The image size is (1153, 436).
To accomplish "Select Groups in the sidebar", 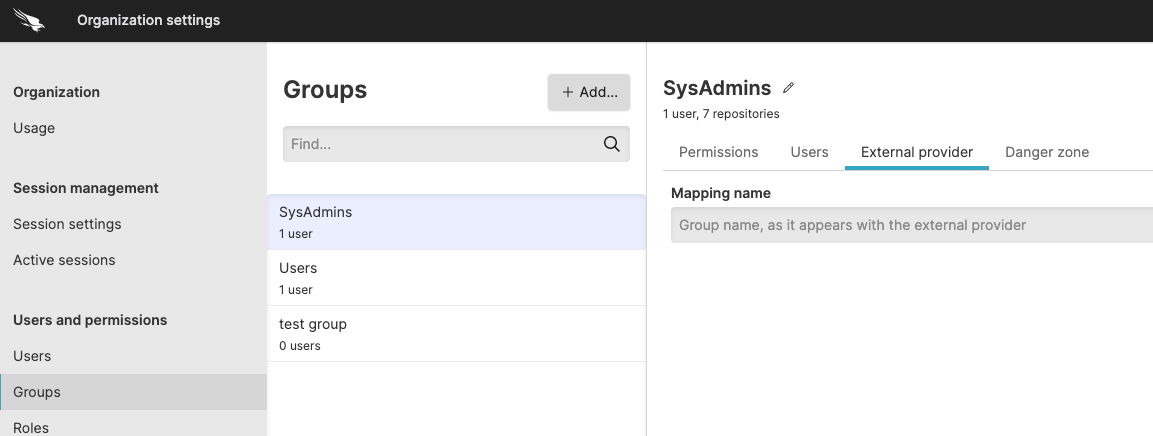I will tap(37, 392).
